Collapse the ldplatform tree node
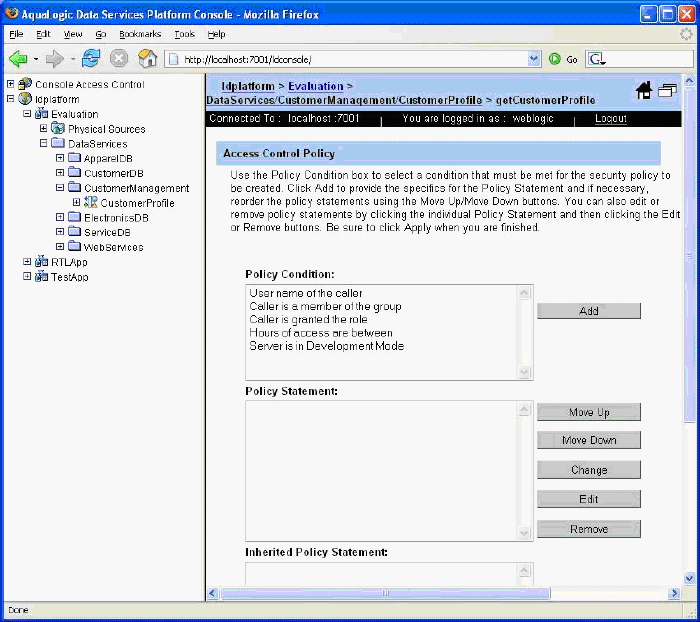The height and width of the screenshot is (622, 700). [x=11, y=99]
